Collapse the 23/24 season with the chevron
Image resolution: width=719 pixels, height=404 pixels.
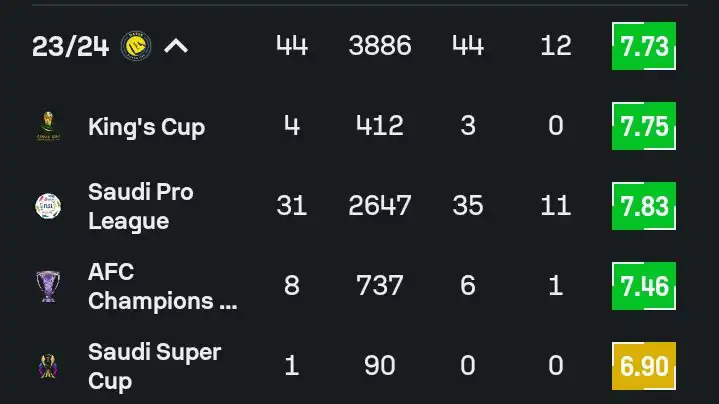[x=176, y=46]
